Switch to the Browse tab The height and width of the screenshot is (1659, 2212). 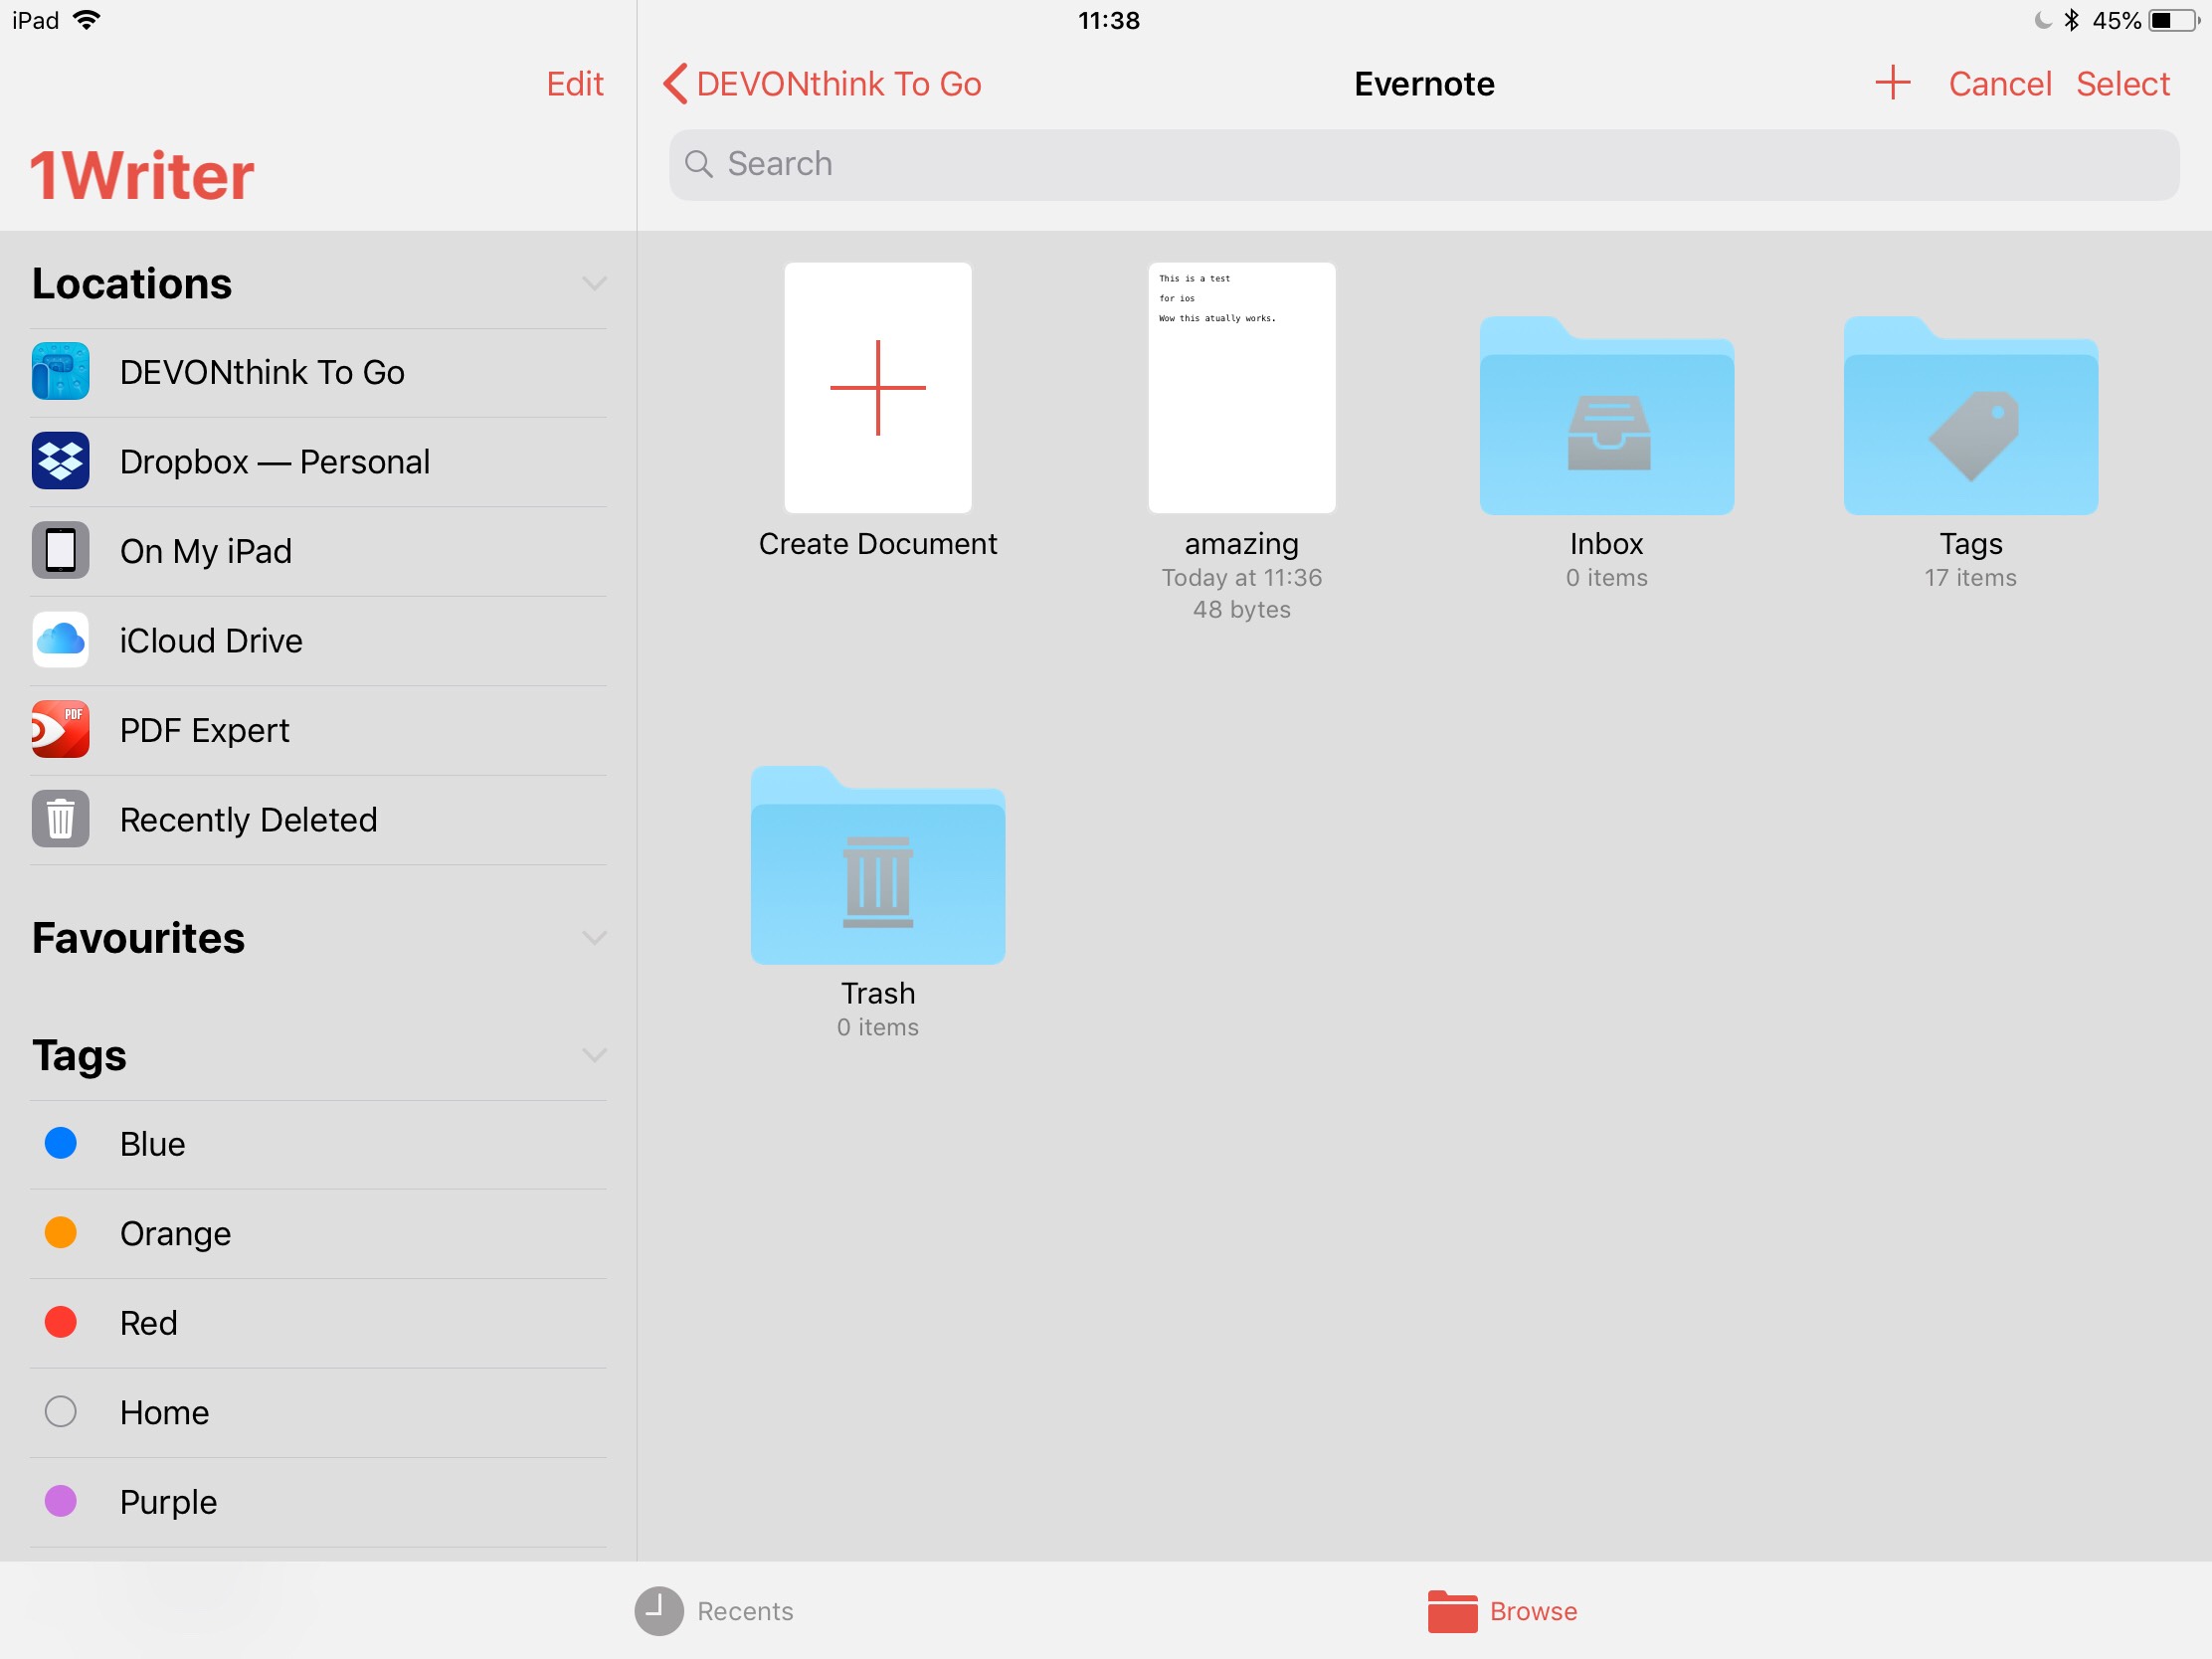click(x=1502, y=1611)
